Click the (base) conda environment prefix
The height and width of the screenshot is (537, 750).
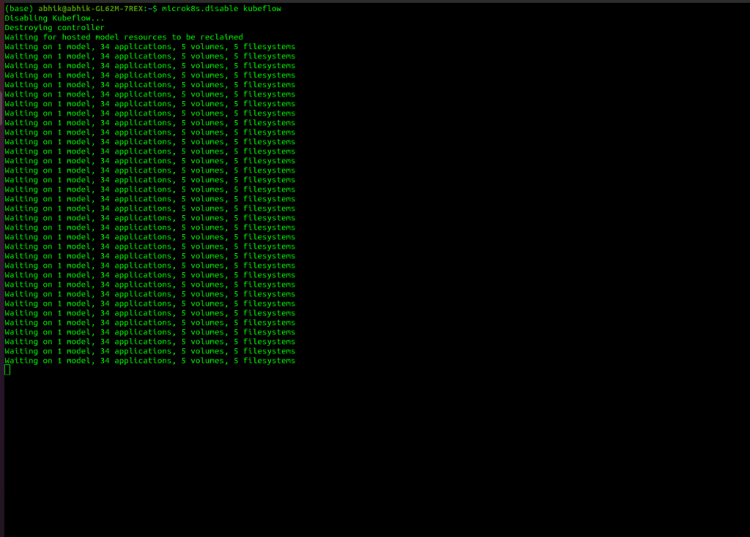[x=18, y=8]
